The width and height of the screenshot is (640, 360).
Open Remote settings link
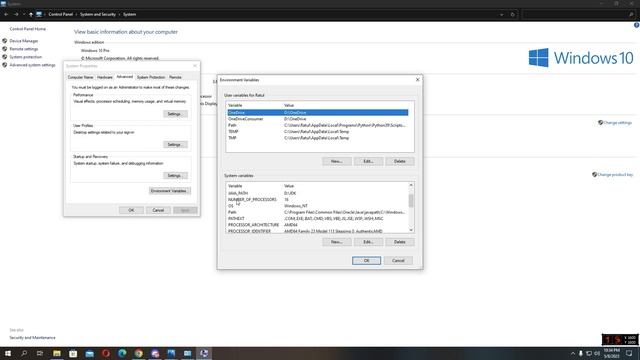pyautogui.click(x=24, y=49)
